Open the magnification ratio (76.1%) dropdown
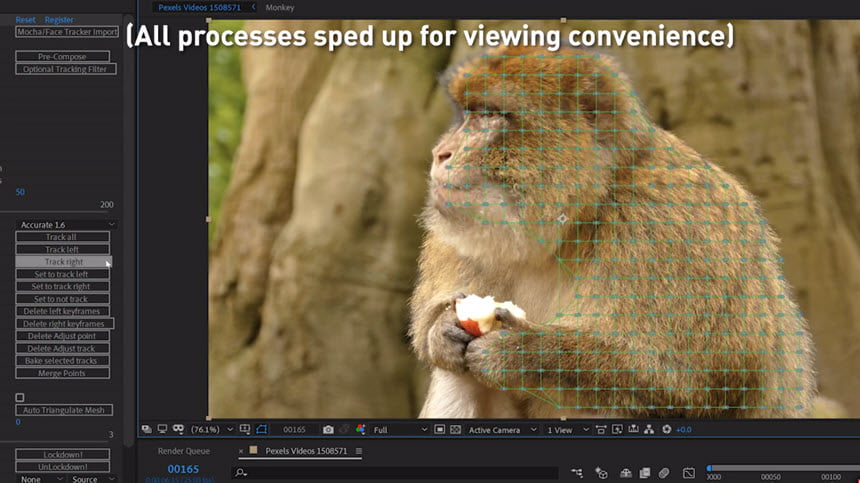Image resolution: width=860 pixels, height=483 pixels. pyautogui.click(x=212, y=430)
